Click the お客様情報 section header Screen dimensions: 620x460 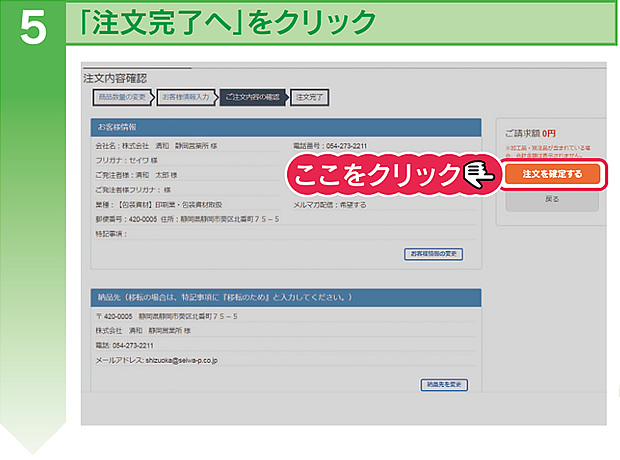click(x=286, y=127)
